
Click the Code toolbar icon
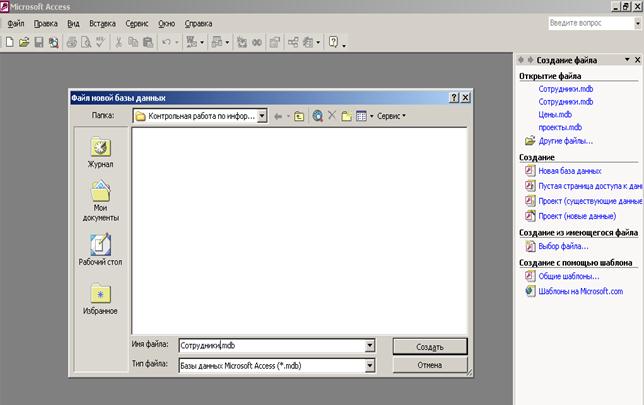[242, 42]
